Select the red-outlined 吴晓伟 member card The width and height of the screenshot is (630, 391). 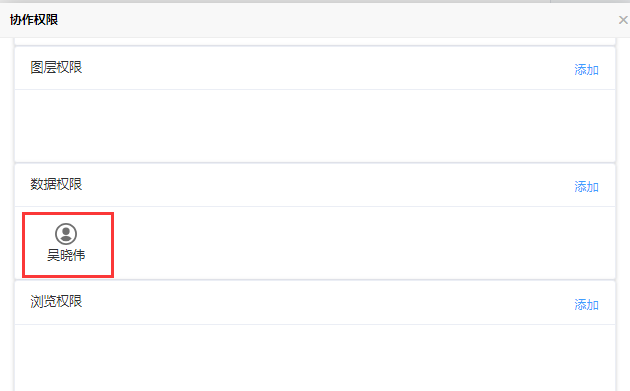[x=68, y=245]
